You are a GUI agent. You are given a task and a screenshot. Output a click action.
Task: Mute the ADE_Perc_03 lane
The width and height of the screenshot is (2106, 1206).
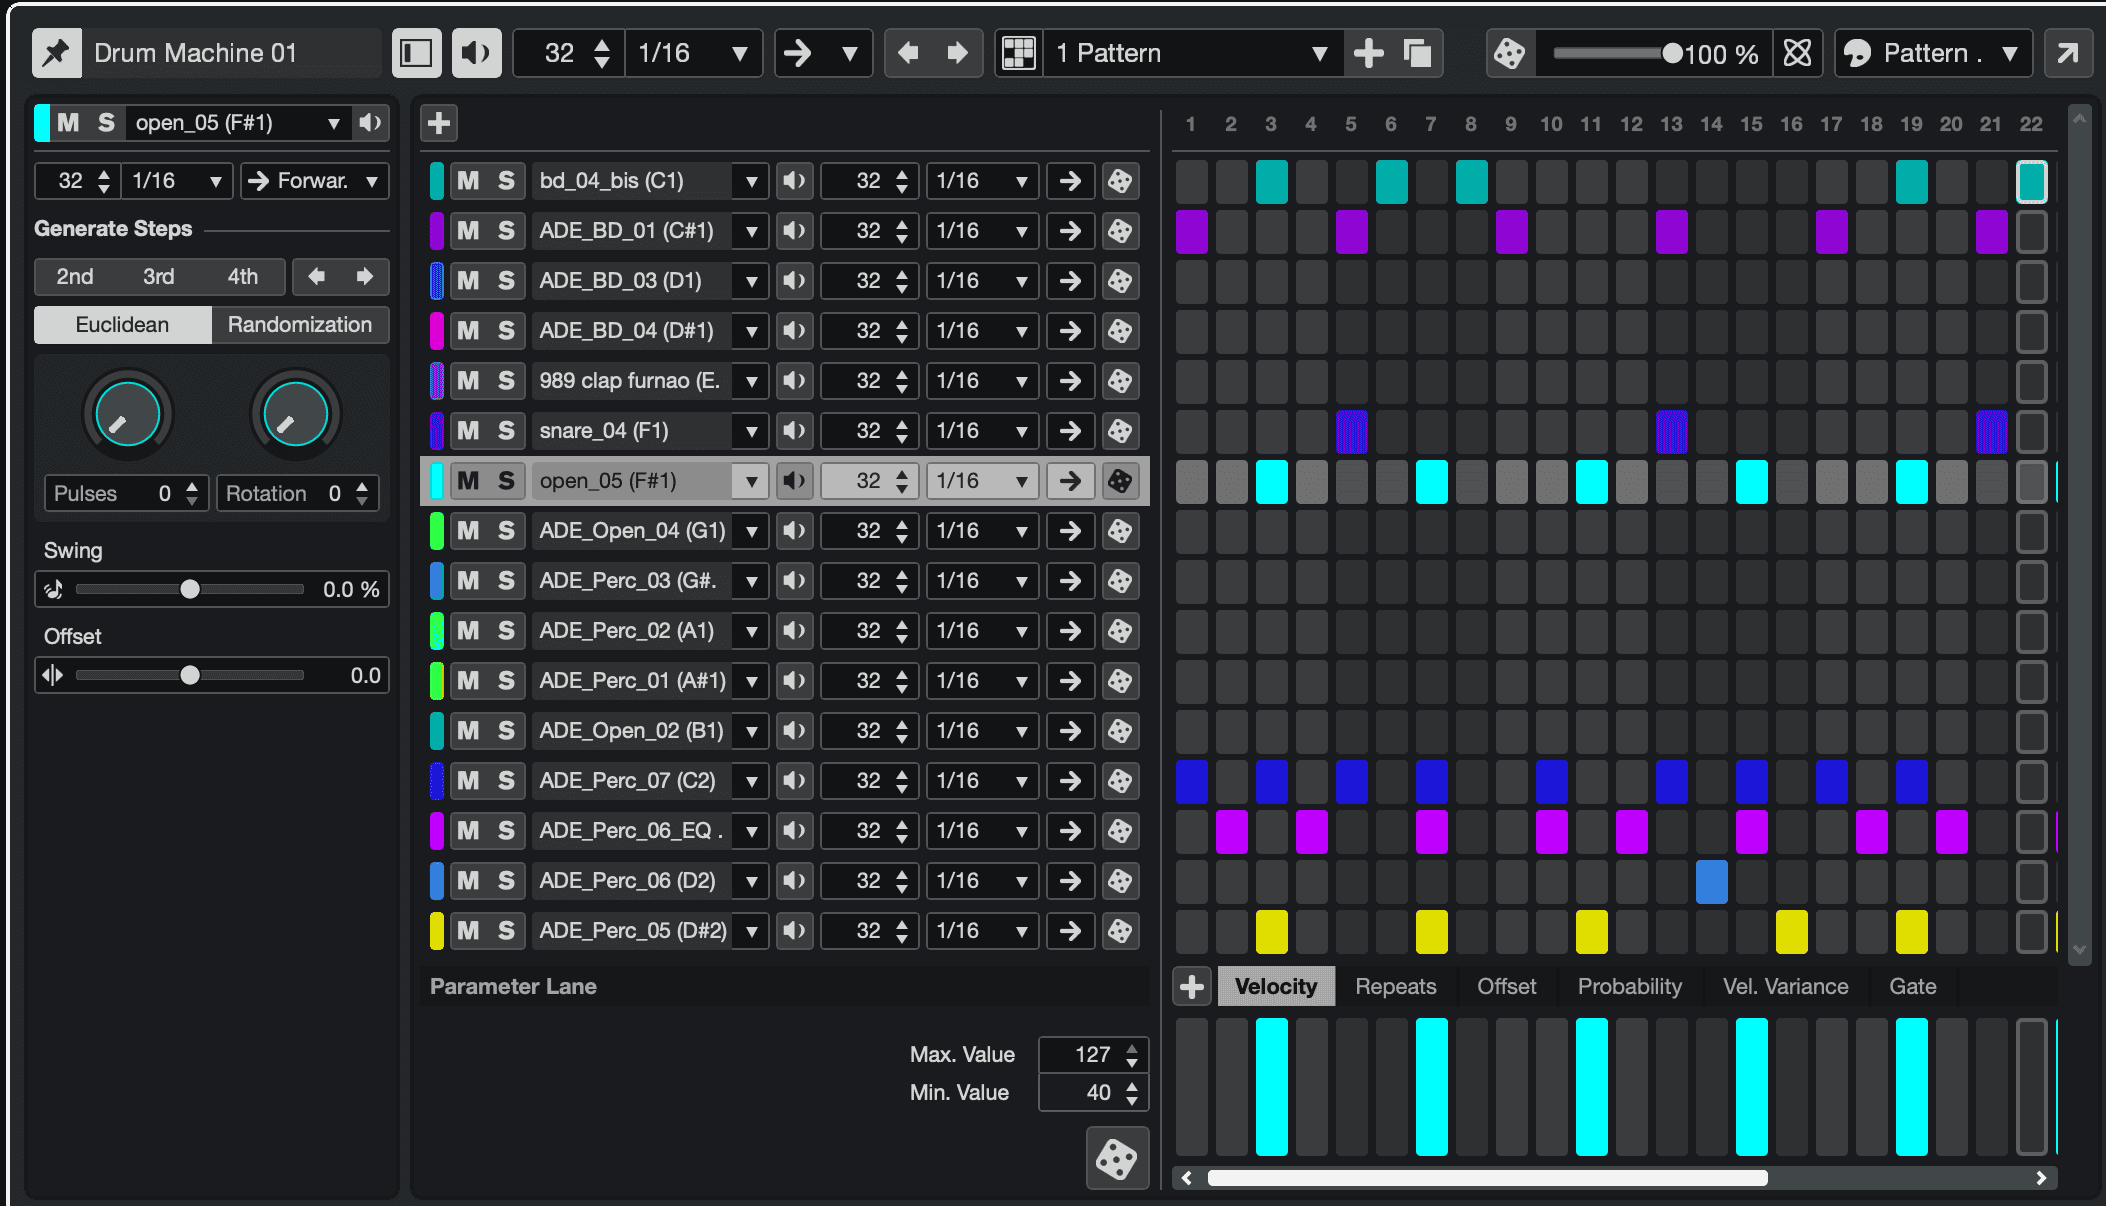pos(468,581)
